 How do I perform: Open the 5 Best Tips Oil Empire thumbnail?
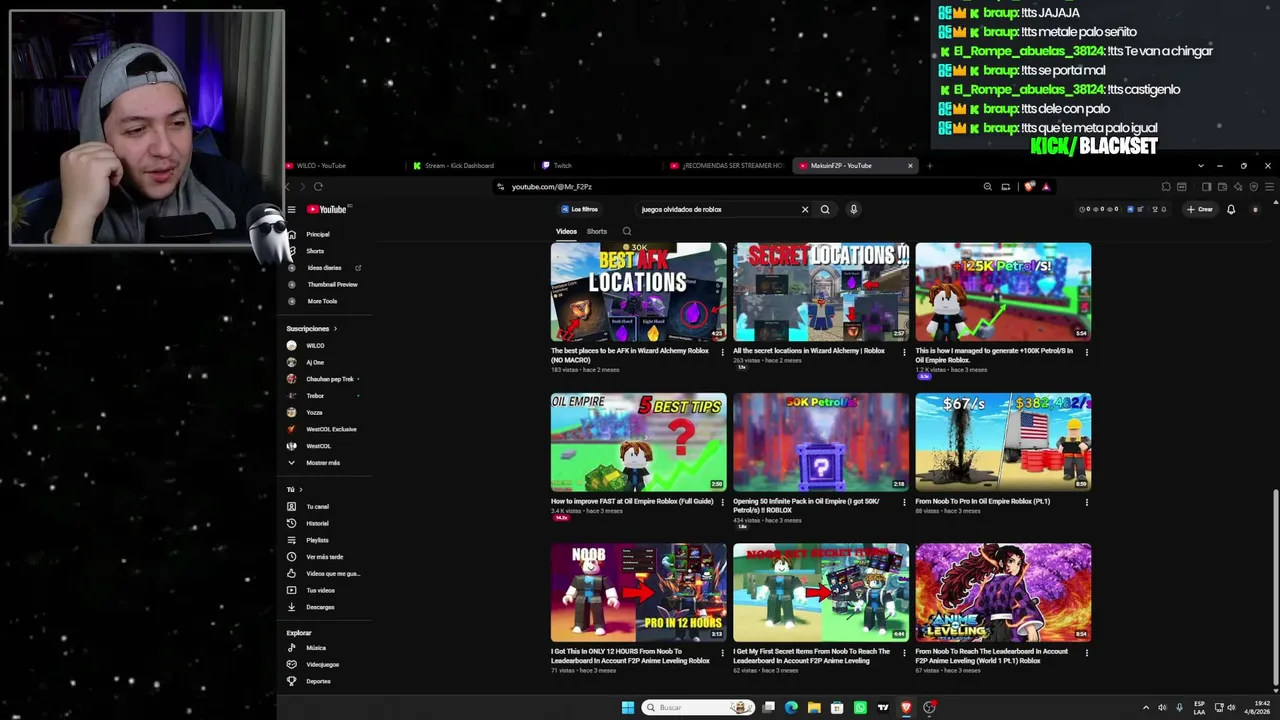(639, 442)
